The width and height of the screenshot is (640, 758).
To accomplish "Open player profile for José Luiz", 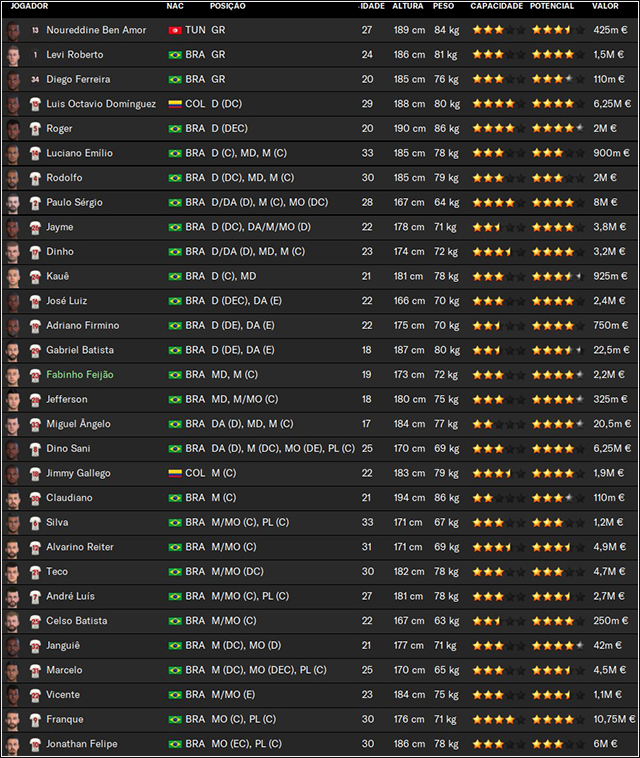I will (67, 301).
